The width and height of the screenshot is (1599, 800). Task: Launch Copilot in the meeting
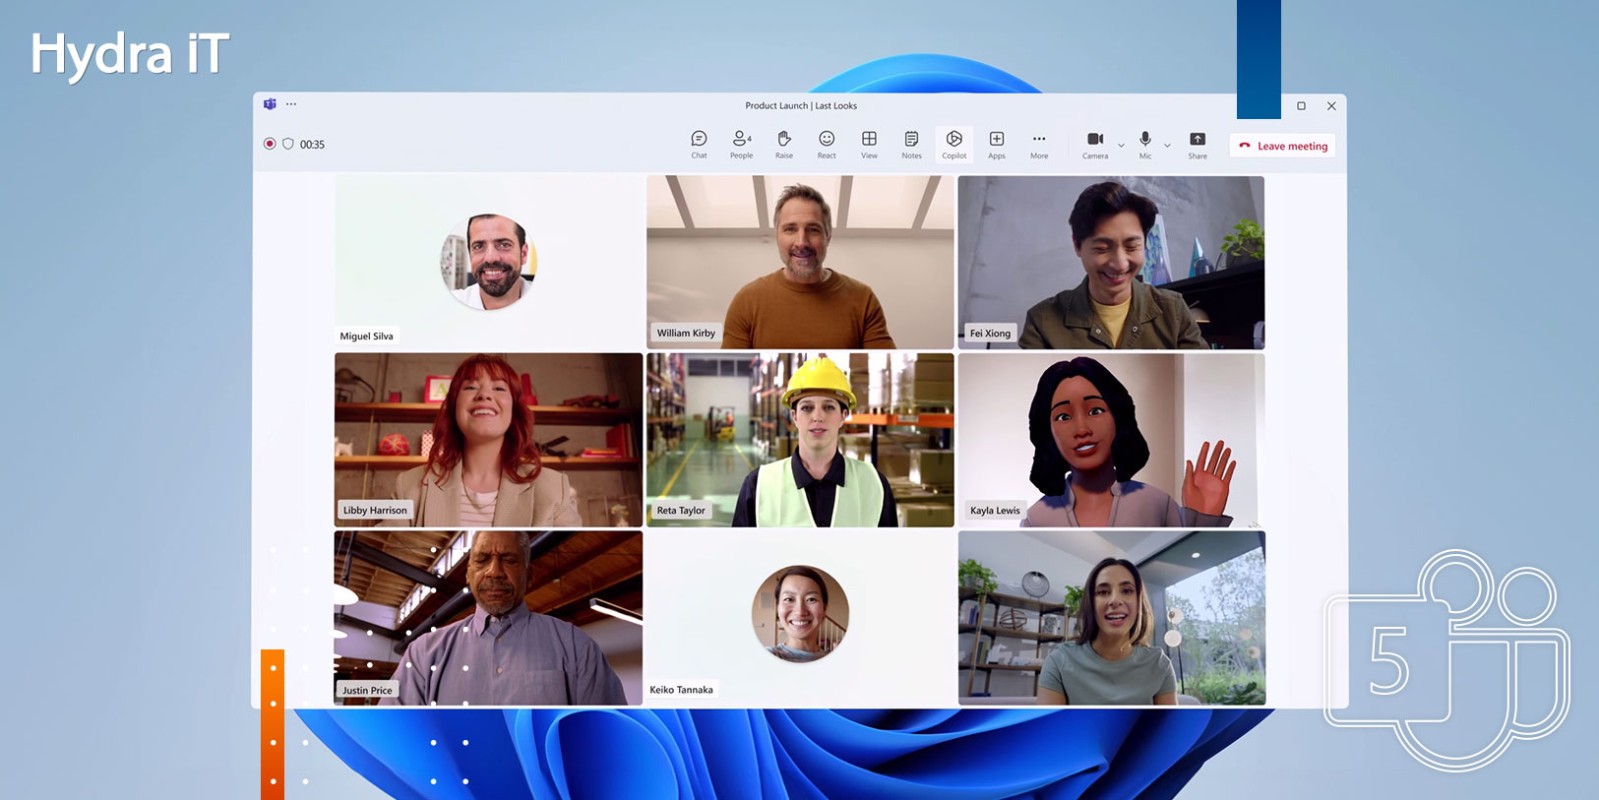954,143
